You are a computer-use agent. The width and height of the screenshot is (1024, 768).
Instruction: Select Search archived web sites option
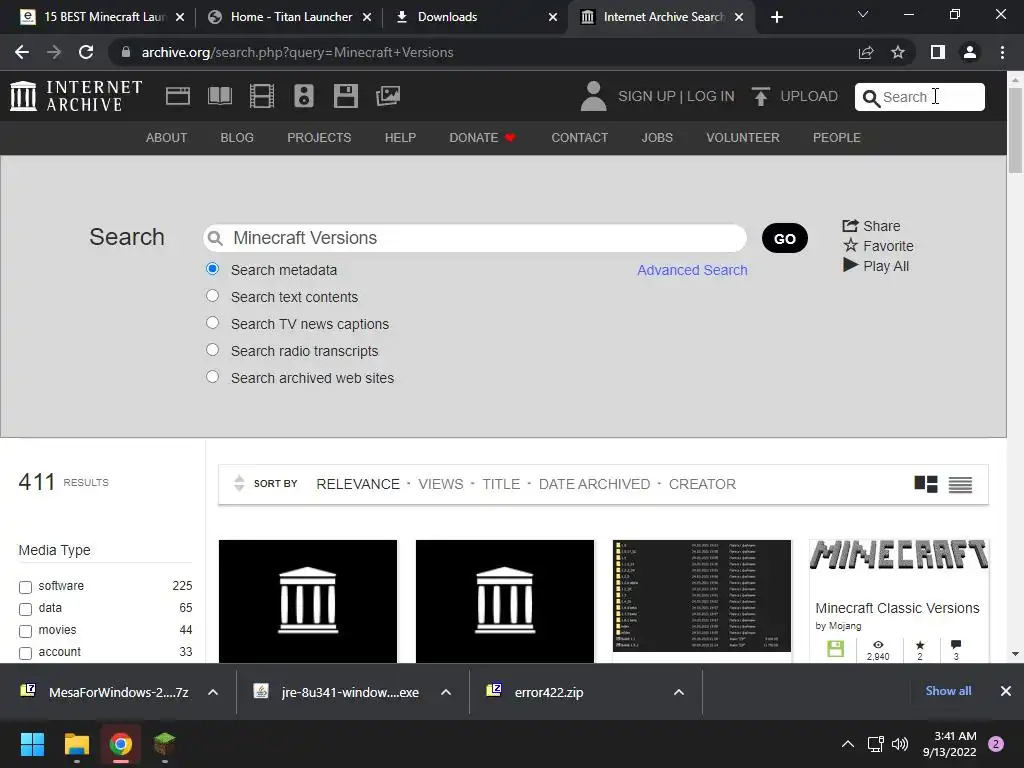pos(212,377)
